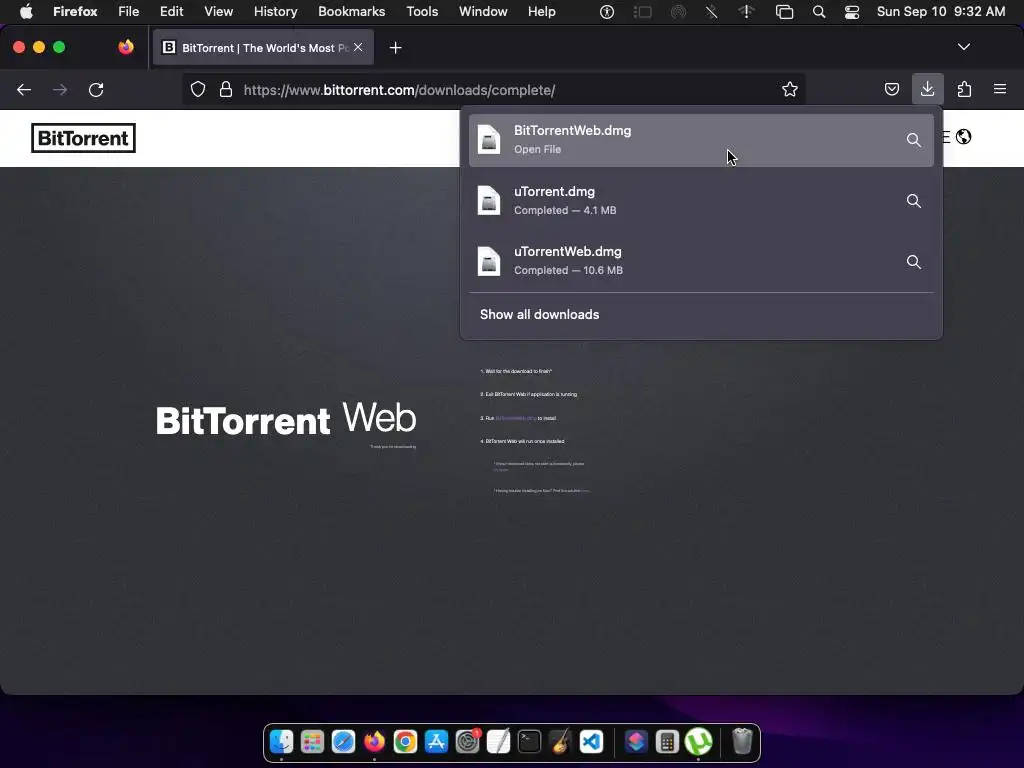Open the Firefox hamburger application menu
This screenshot has width=1024, height=768.
1000,89
